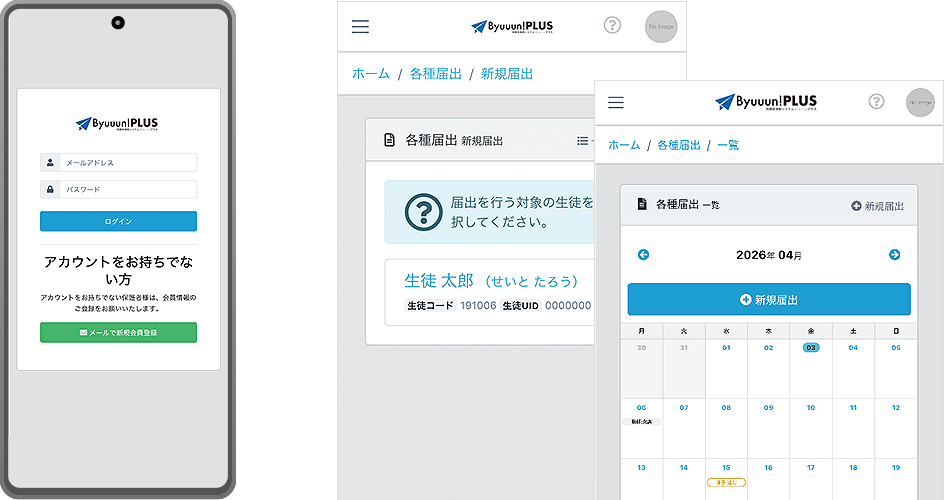Click the green メールで新規会員登録 button
This screenshot has width=944, height=500.
tap(119, 332)
